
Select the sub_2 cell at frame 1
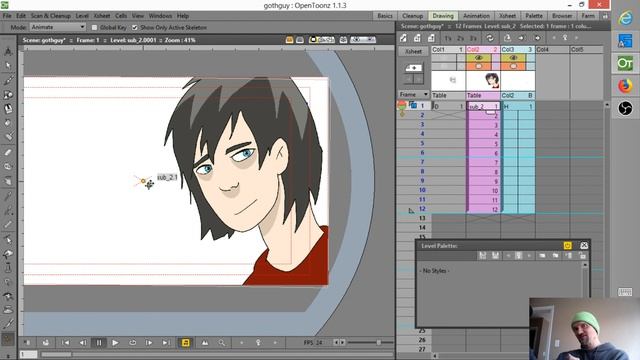point(483,106)
